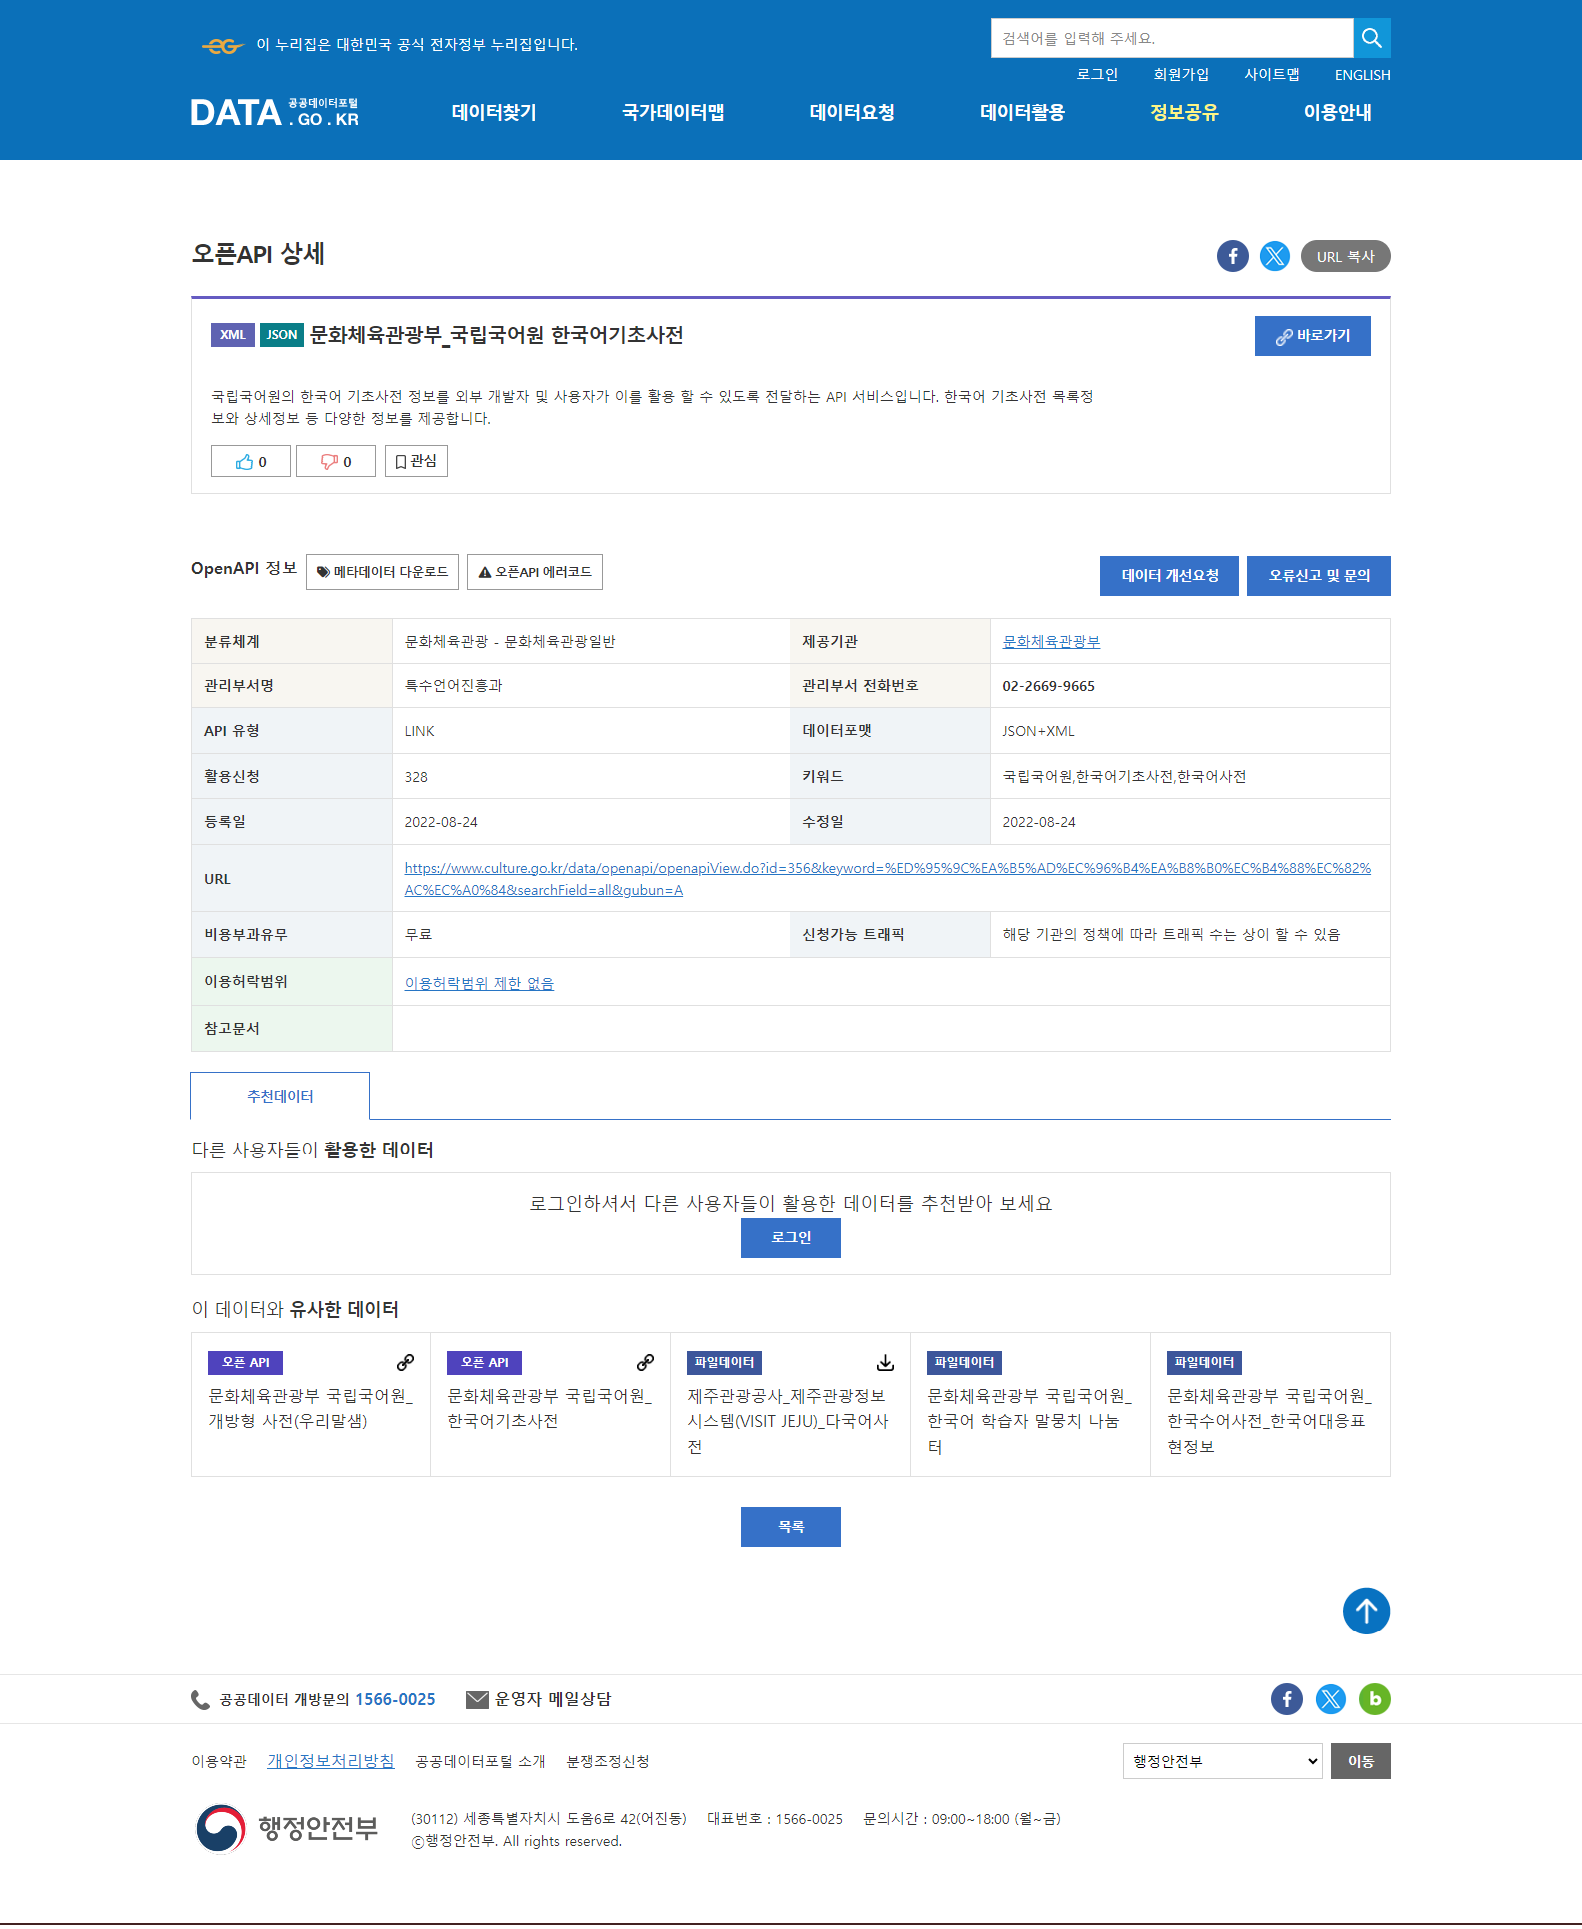Screen dimensions: 1582x1929
Task: Open the 문화체육관광부 provider link
Action: tap(1051, 642)
